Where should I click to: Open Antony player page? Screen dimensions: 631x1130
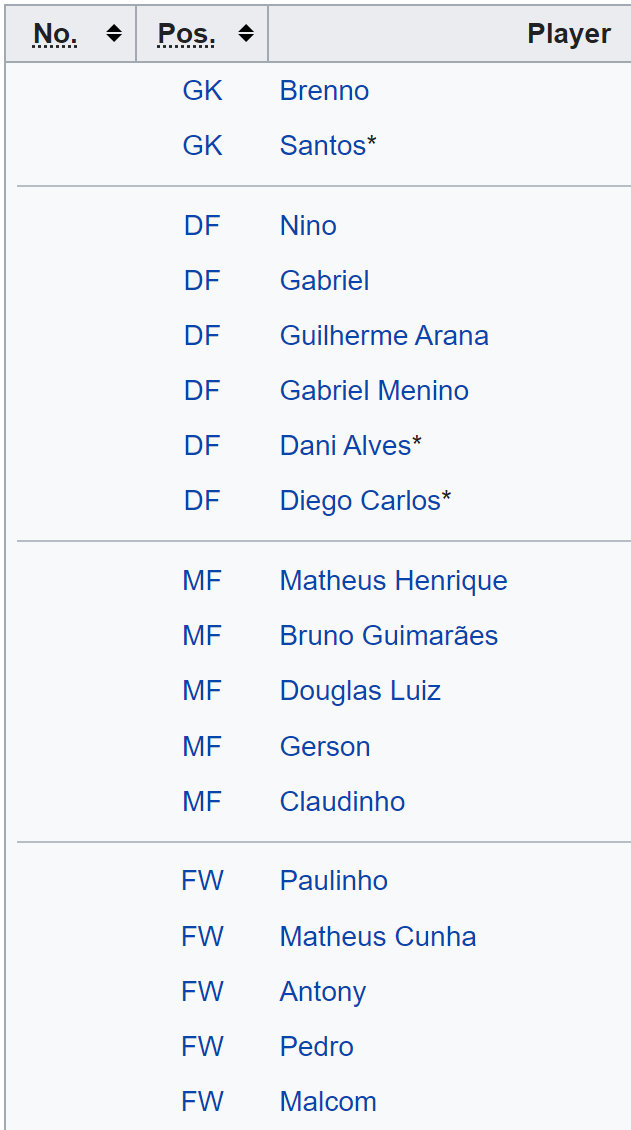tap(323, 992)
